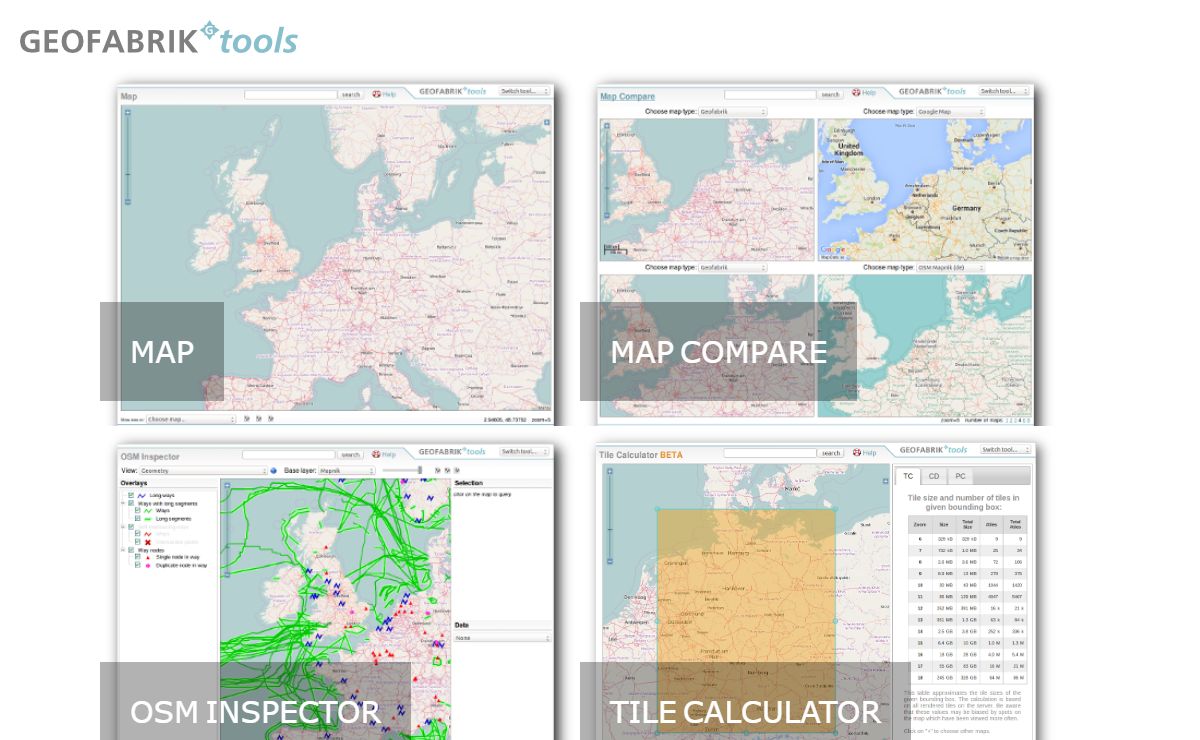This screenshot has height=740, width=1200.
Task: Click search button in Map Compare thumbnail
Action: [831, 94]
